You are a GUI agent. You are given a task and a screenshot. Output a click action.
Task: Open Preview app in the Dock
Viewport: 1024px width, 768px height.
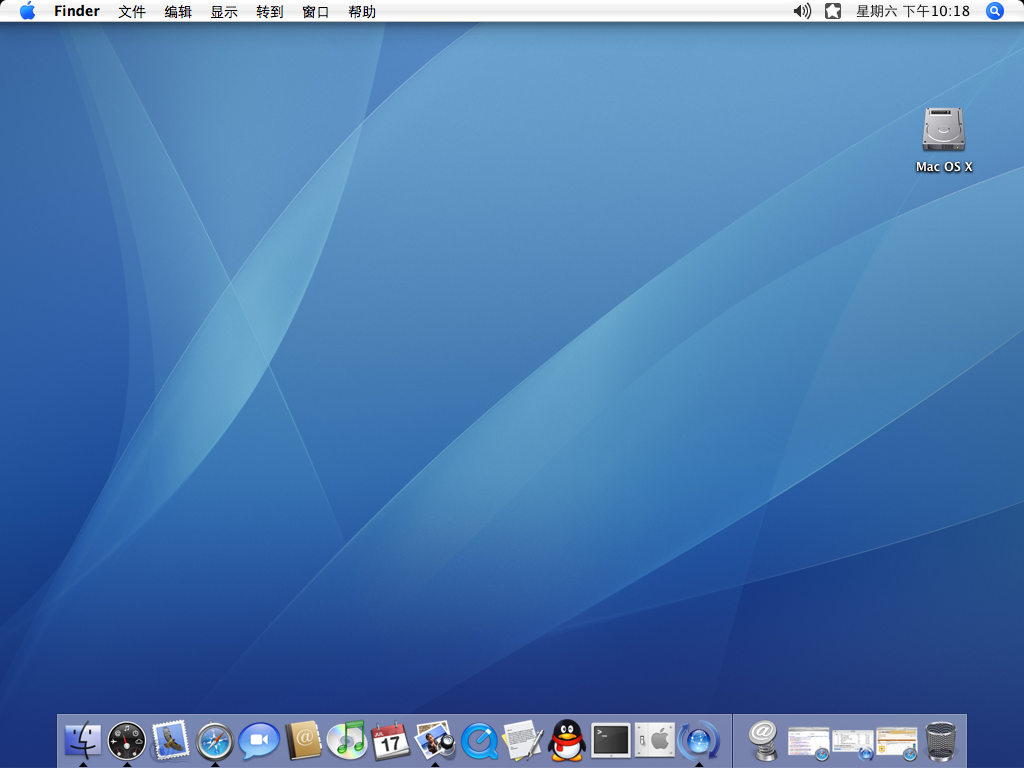click(x=435, y=740)
